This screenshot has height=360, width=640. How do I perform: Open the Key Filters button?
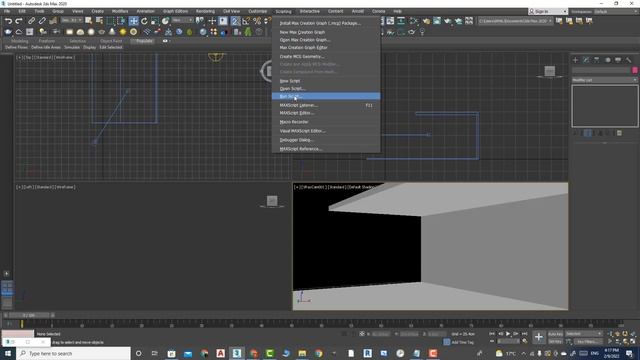[x=588, y=341]
